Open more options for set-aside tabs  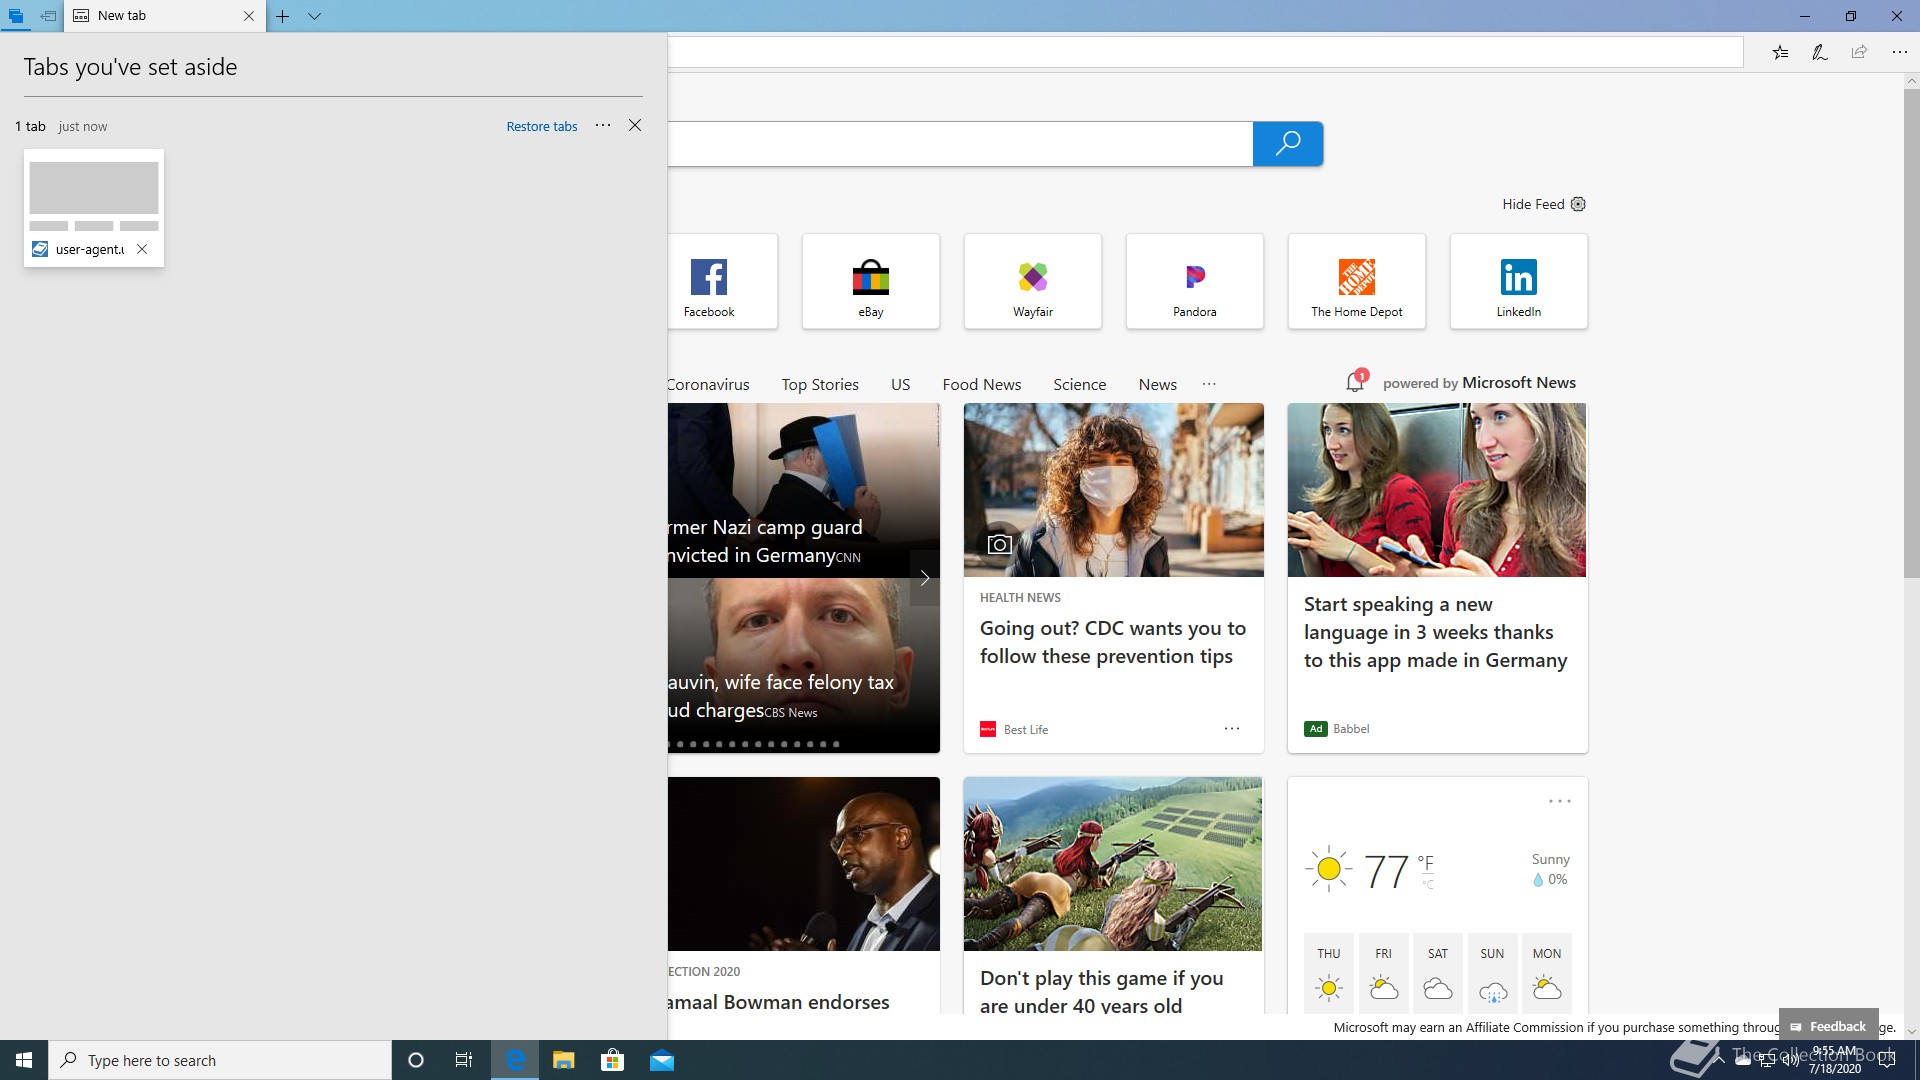(x=603, y=125)
